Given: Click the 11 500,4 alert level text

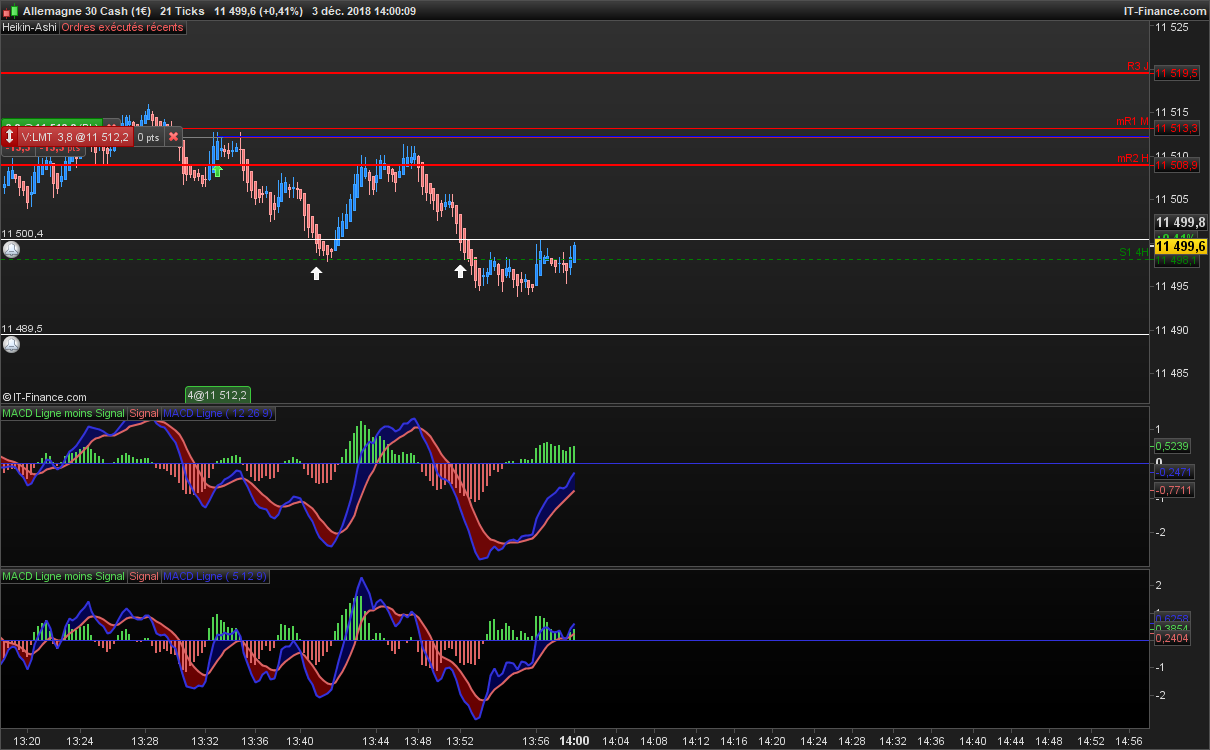Looking at the screenshot, I should click(22, 234).
